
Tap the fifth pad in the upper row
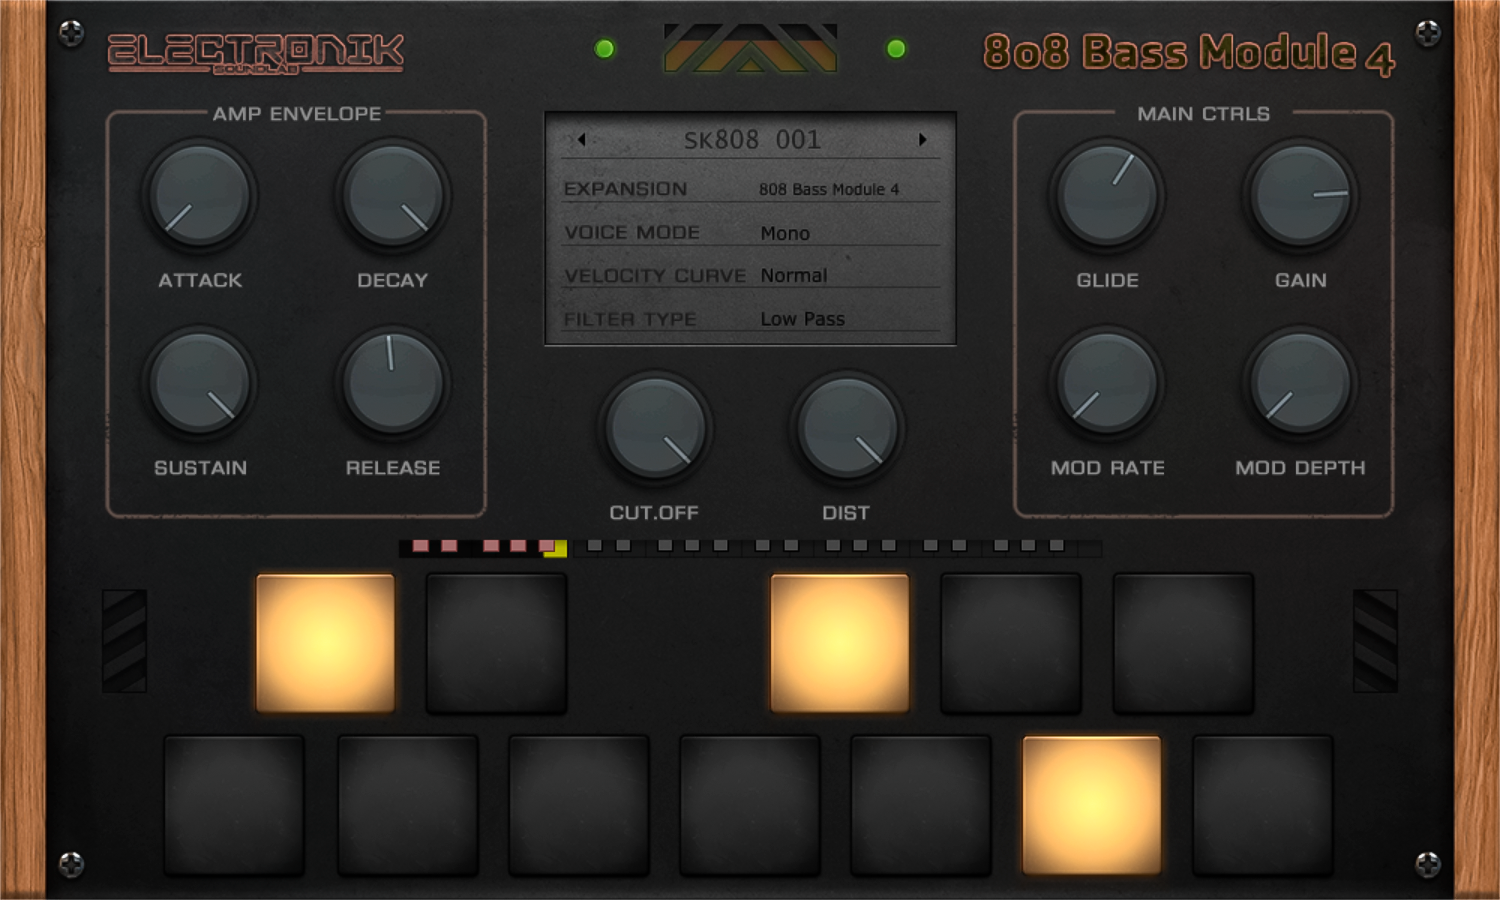point(1183,643)
